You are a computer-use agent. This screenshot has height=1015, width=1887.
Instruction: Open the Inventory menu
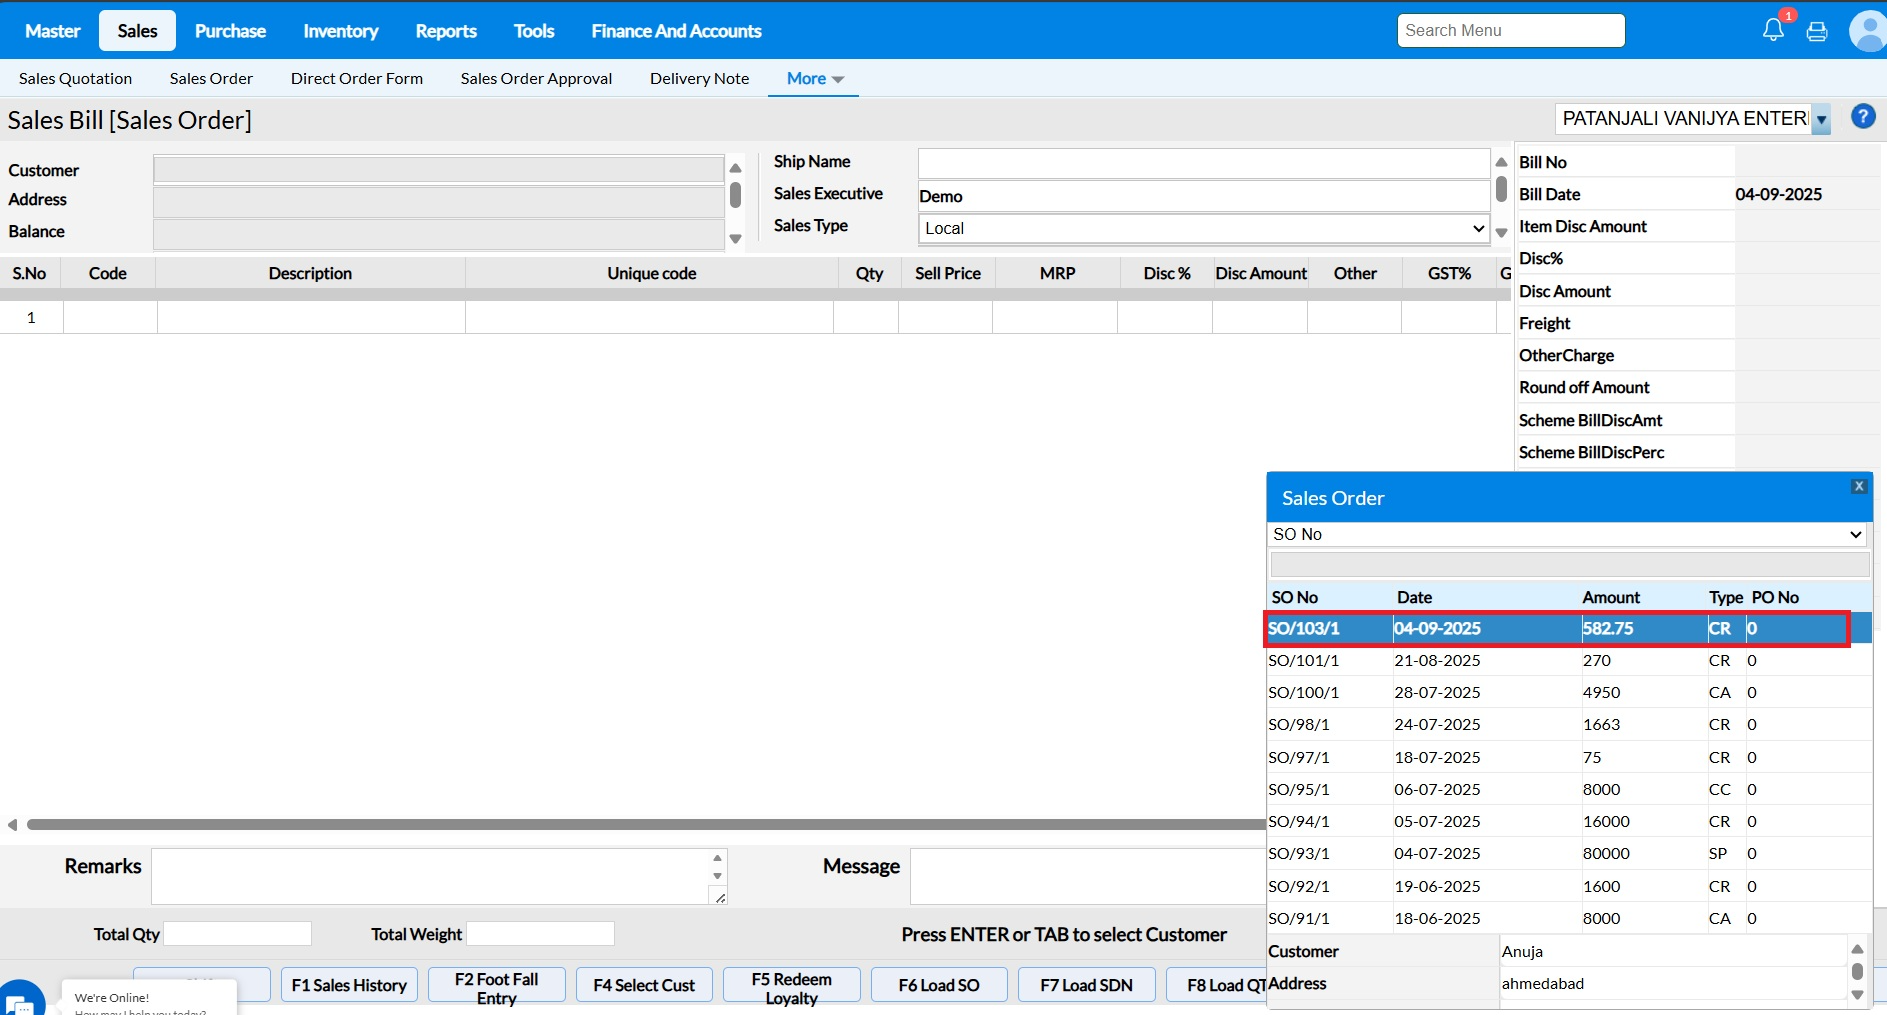point(340,31)
